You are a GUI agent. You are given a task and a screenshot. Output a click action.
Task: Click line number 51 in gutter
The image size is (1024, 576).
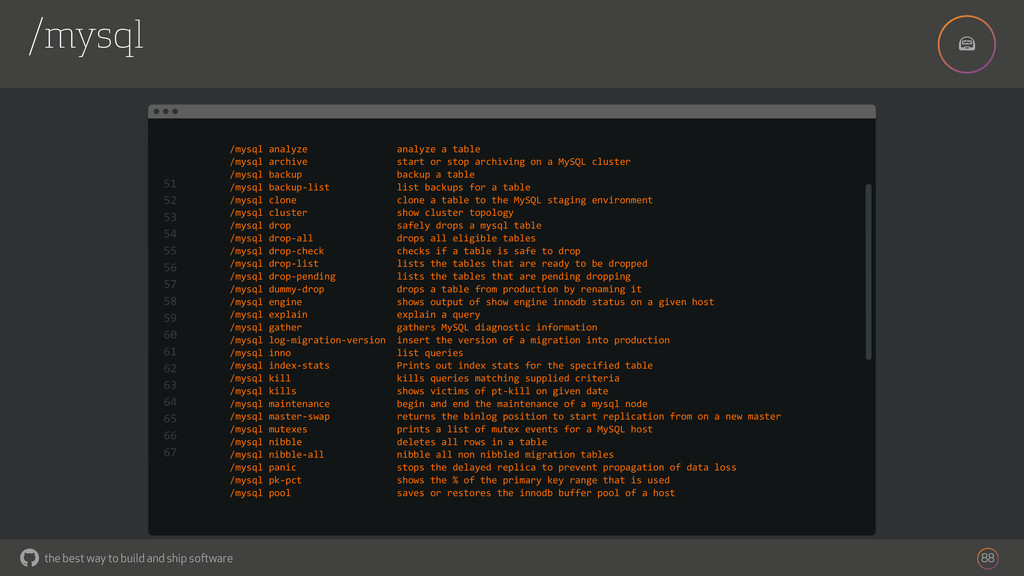tap(170, 184)
